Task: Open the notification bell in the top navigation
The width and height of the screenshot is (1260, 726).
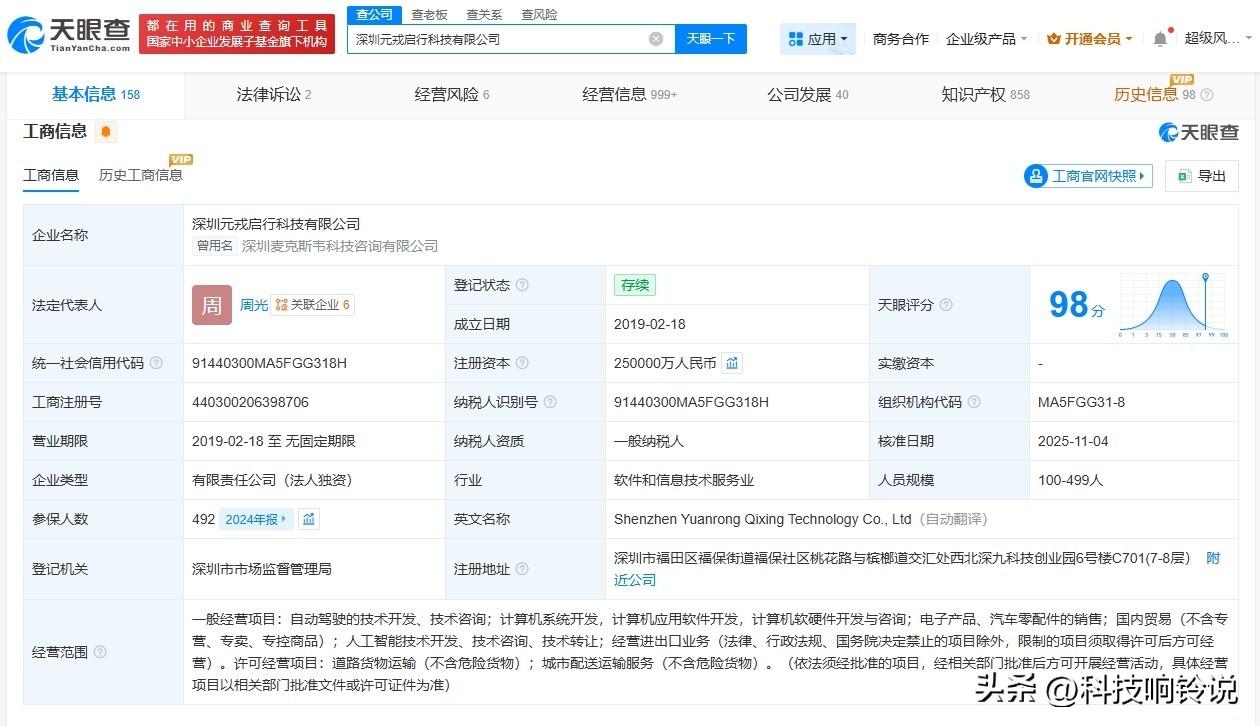Action: (1158, 38)
